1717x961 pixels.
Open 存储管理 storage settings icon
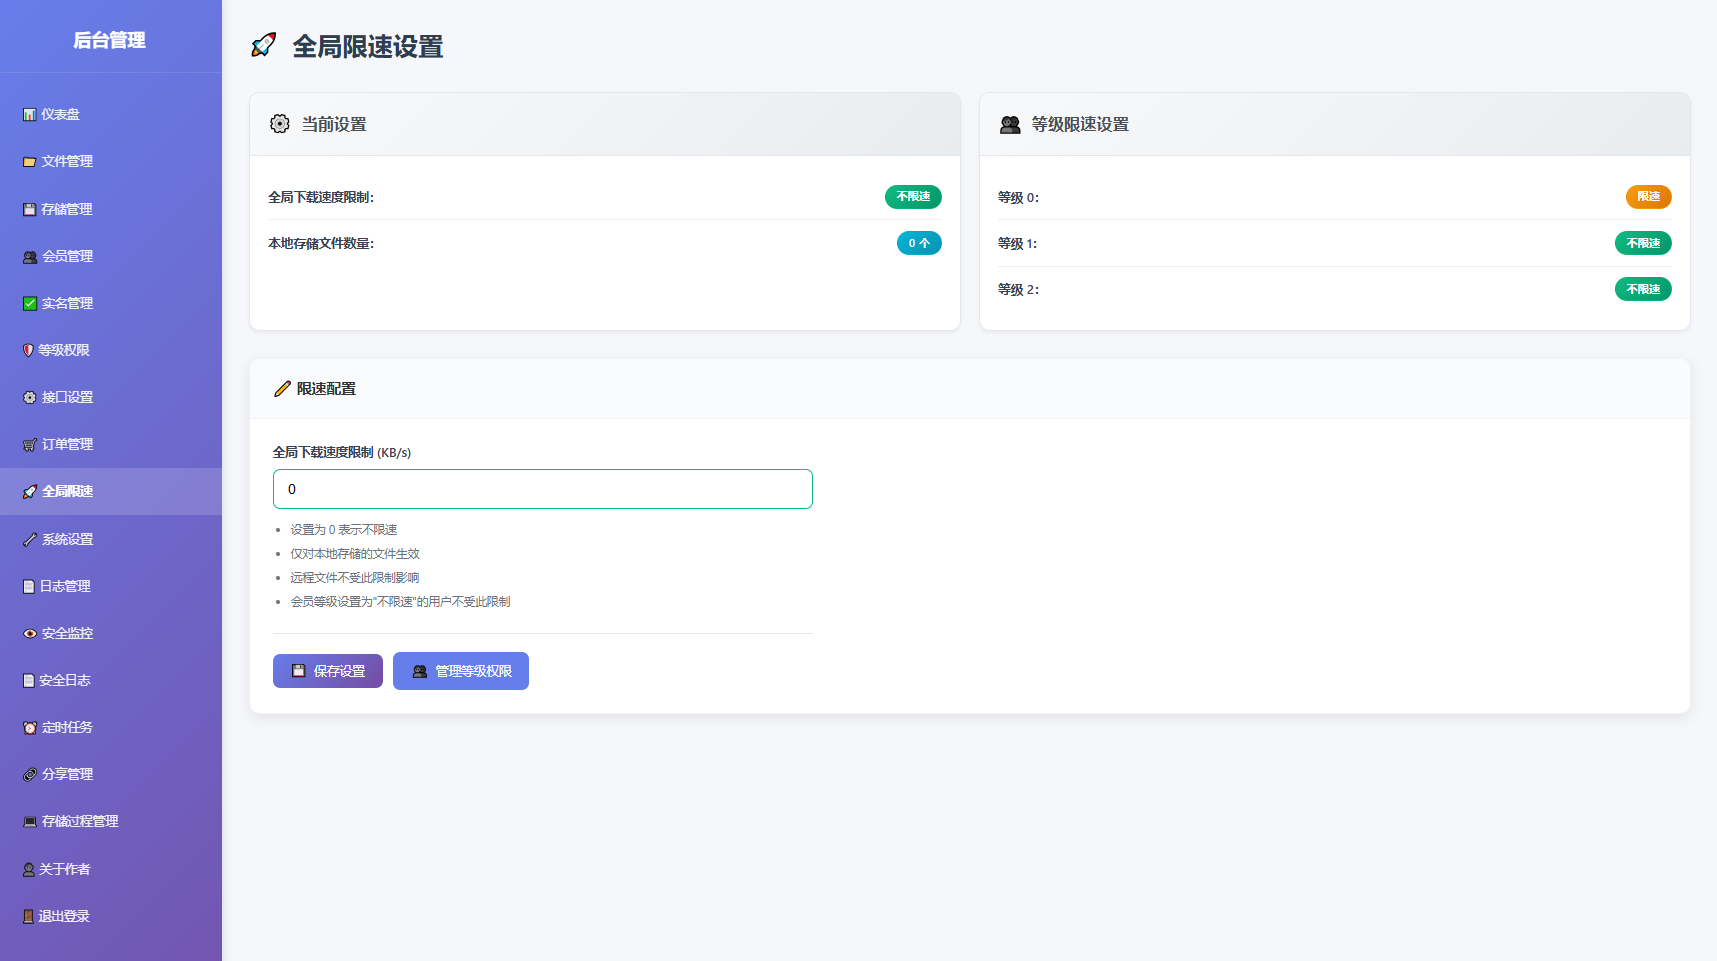(29, 209)
